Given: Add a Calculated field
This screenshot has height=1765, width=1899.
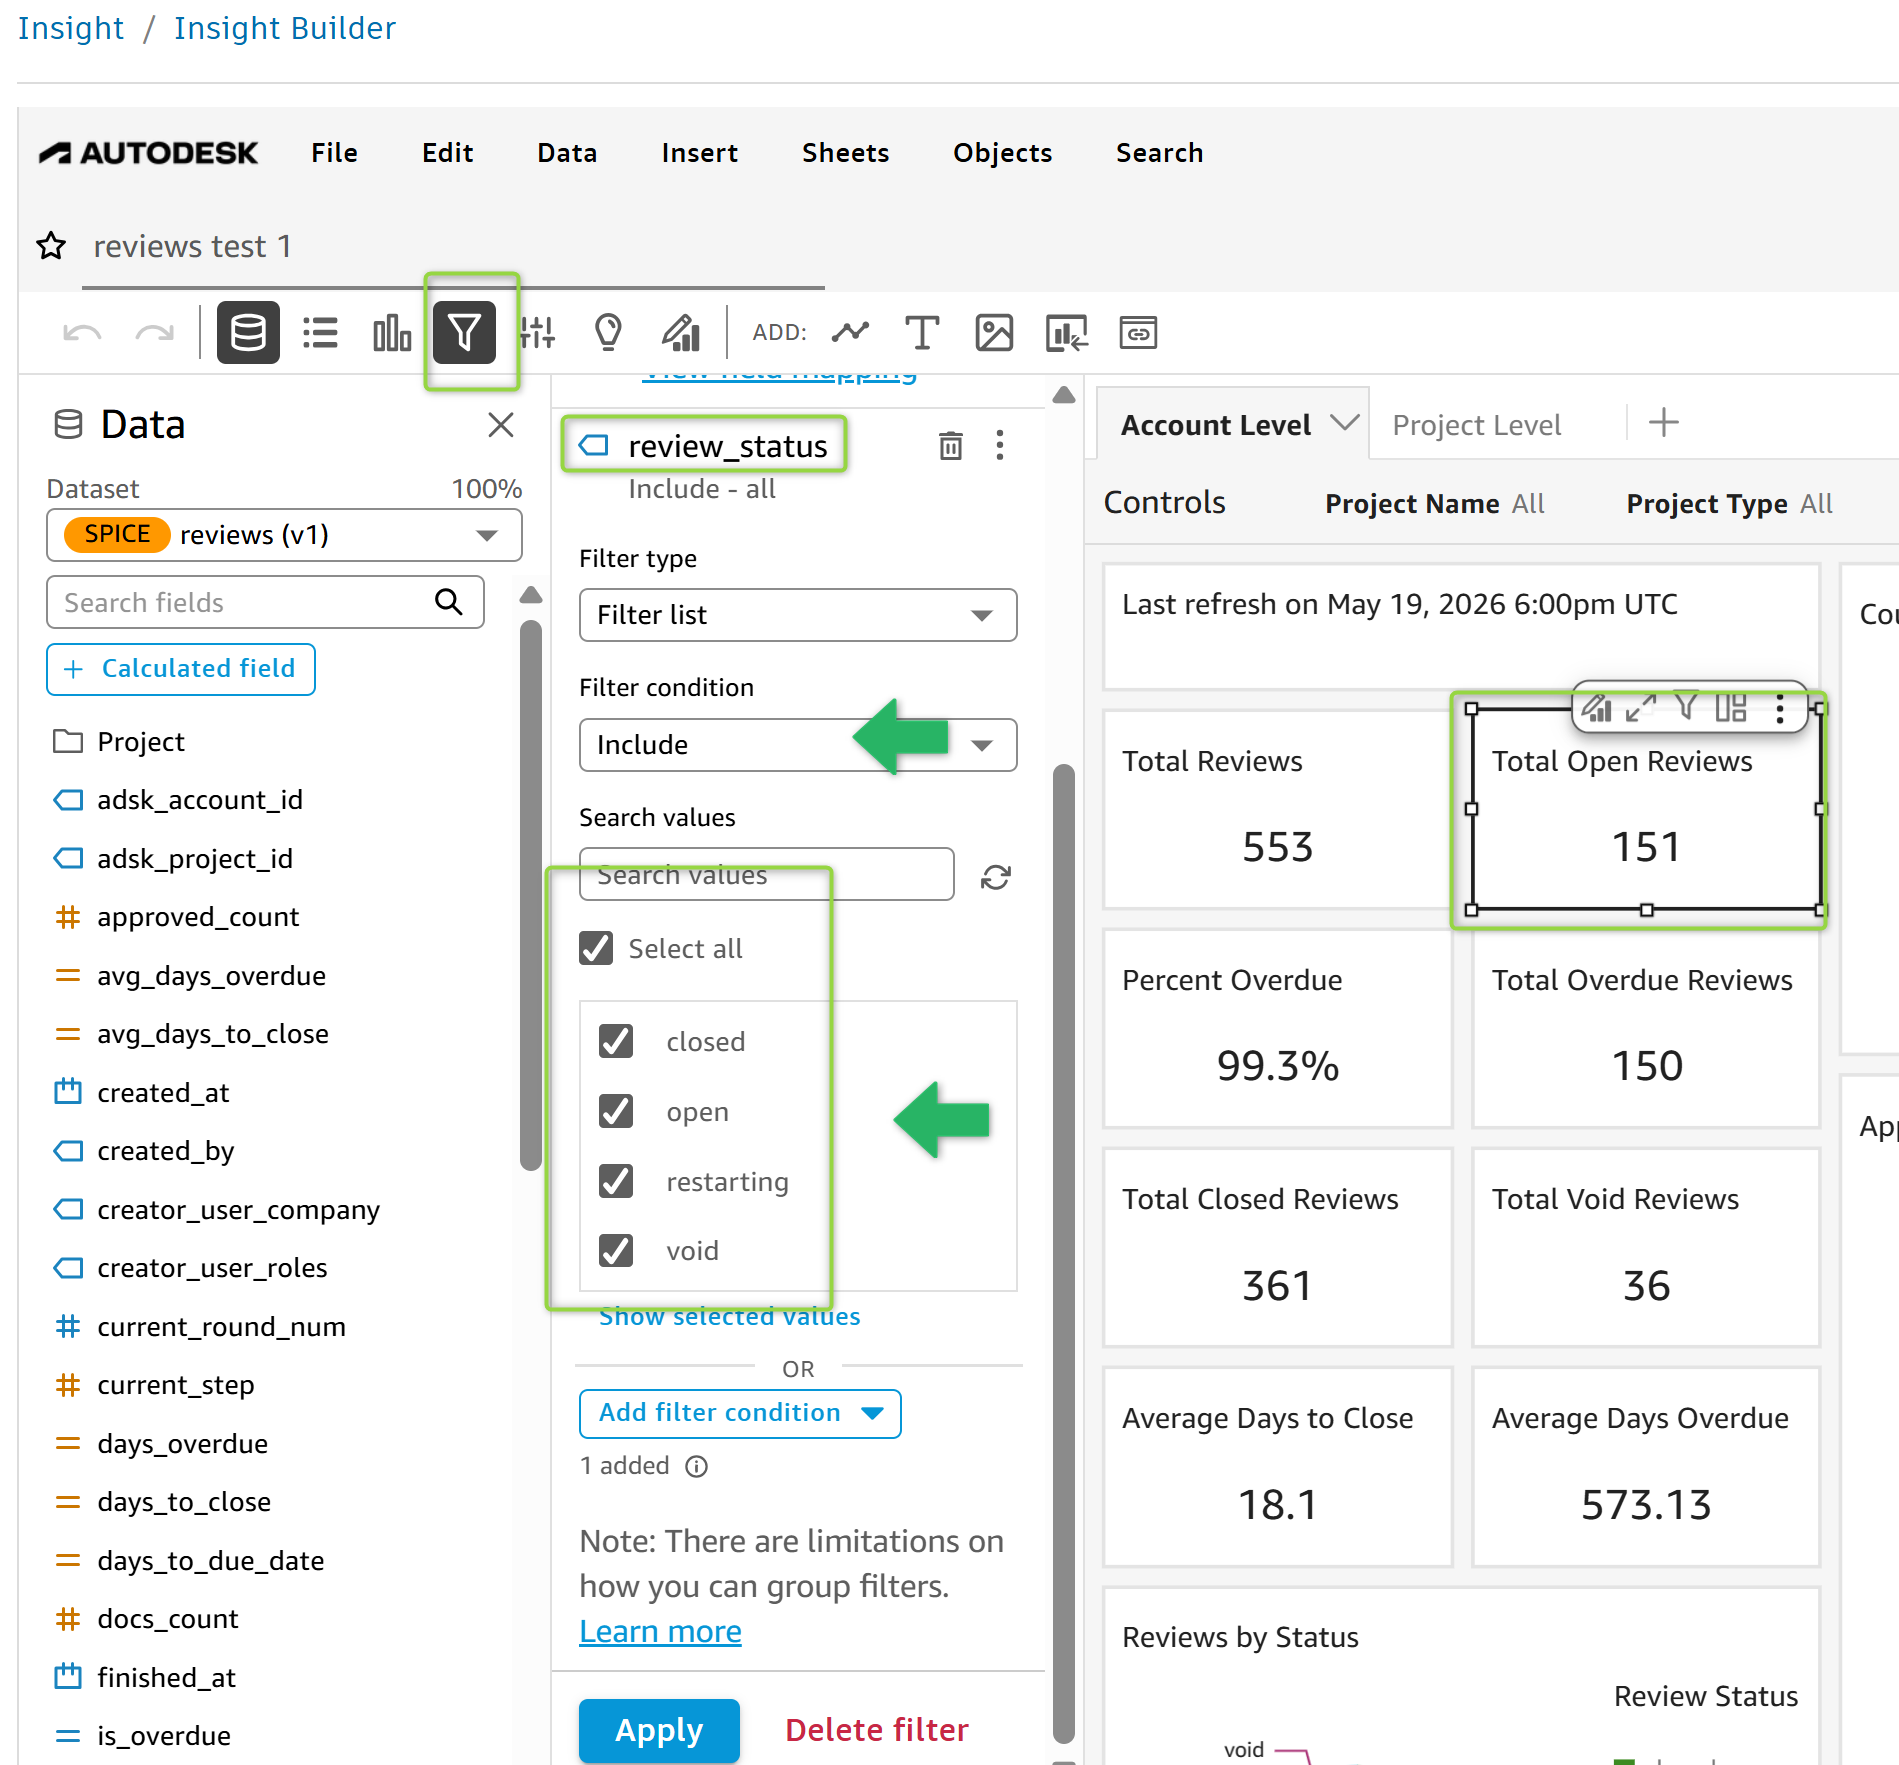Looking at the screenshot, I should tap(181, 669).
